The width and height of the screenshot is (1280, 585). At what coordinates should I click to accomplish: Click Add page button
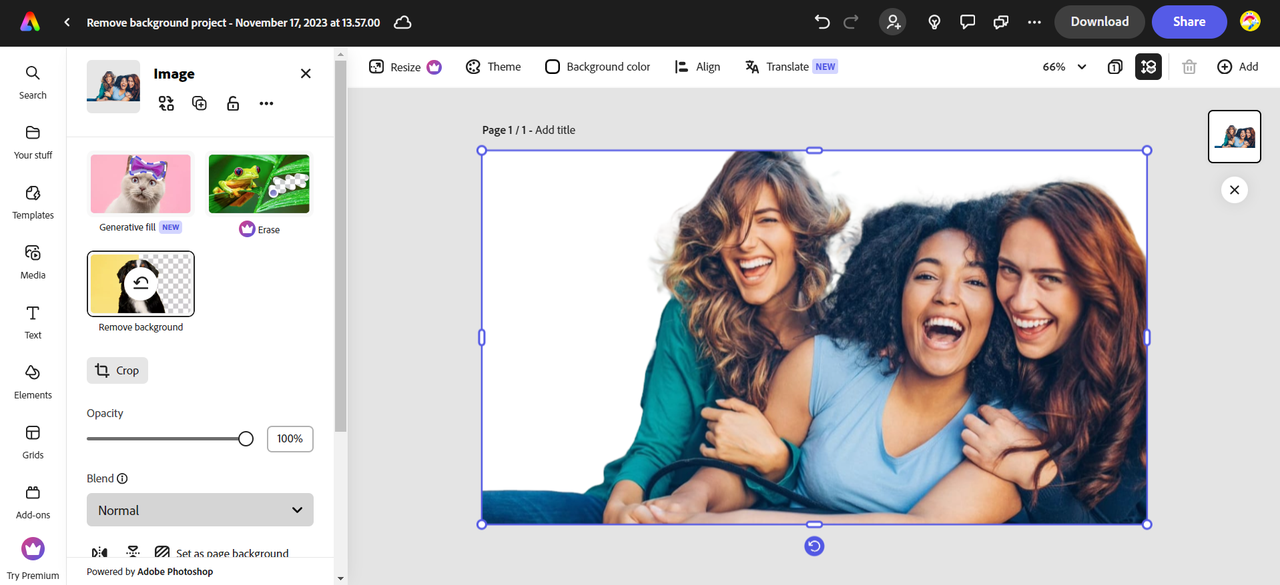tap(1237, 67)
